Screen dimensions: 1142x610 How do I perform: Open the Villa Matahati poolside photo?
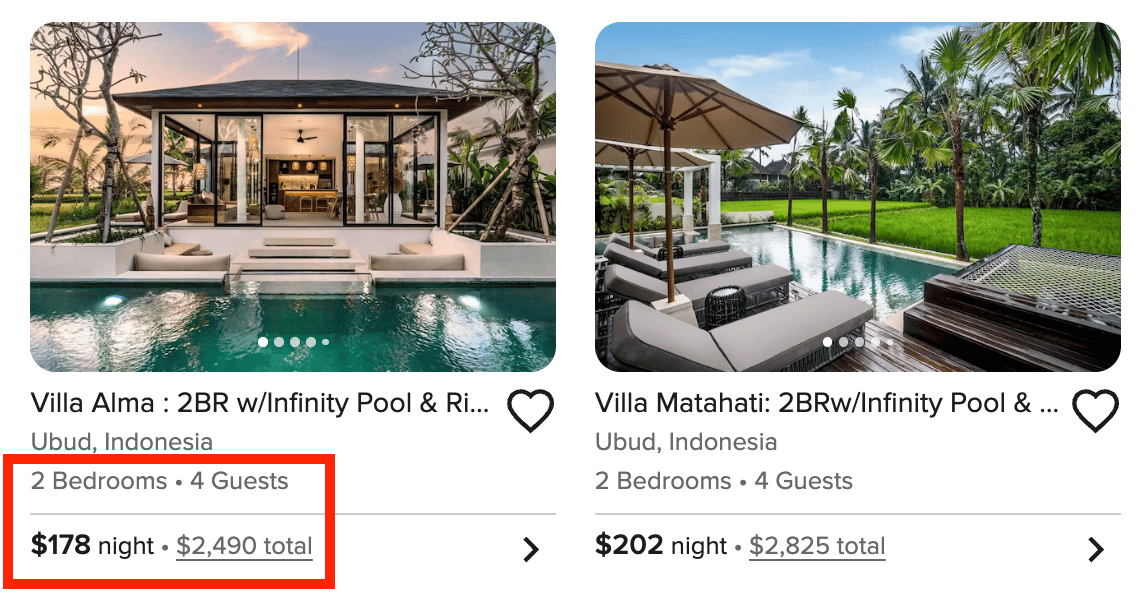(857, 190)
